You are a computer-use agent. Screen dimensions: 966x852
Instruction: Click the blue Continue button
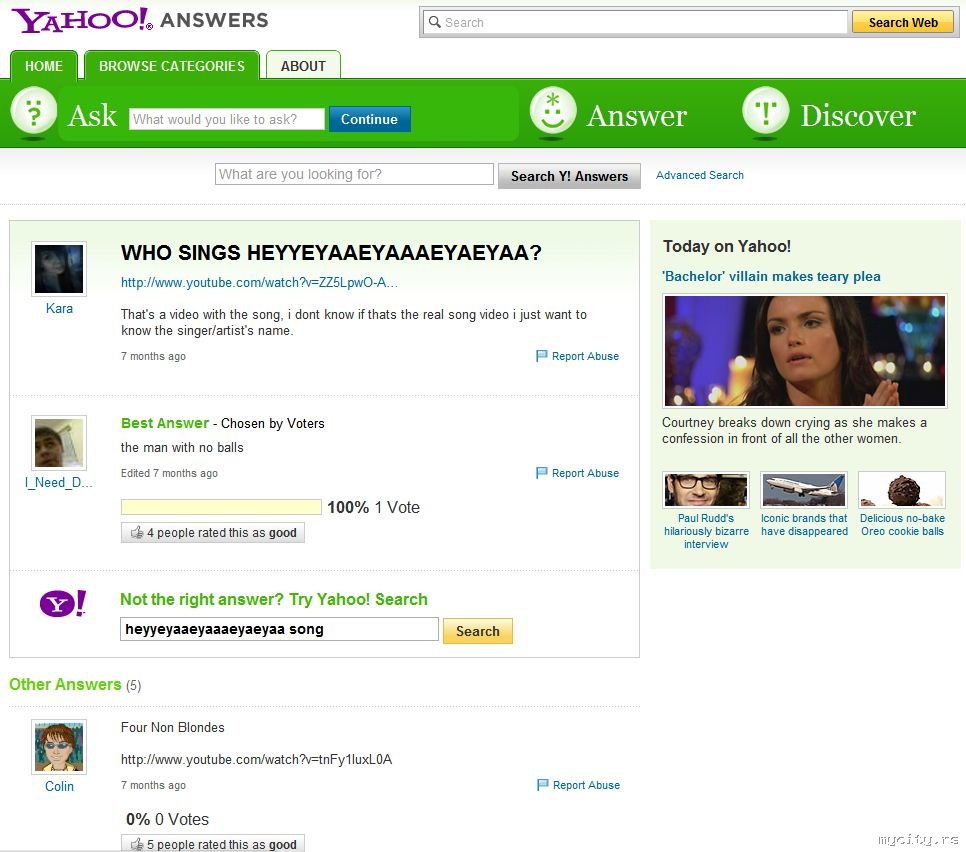tap(370, 119)
